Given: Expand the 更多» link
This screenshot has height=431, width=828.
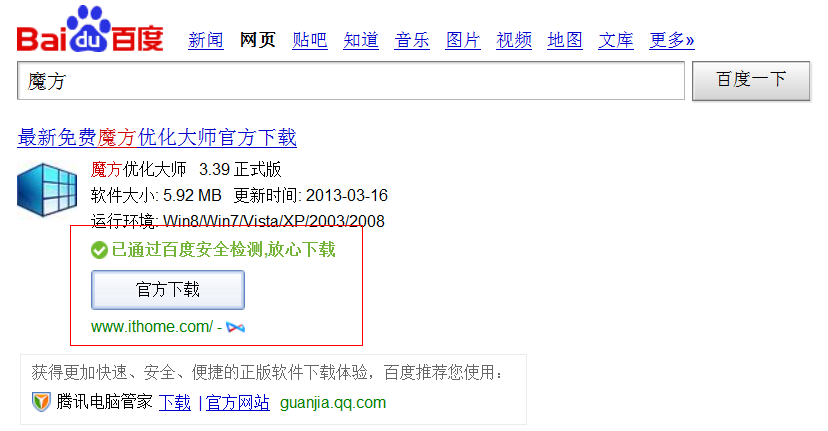Looking at the screenshot, I should coord(672,40).
